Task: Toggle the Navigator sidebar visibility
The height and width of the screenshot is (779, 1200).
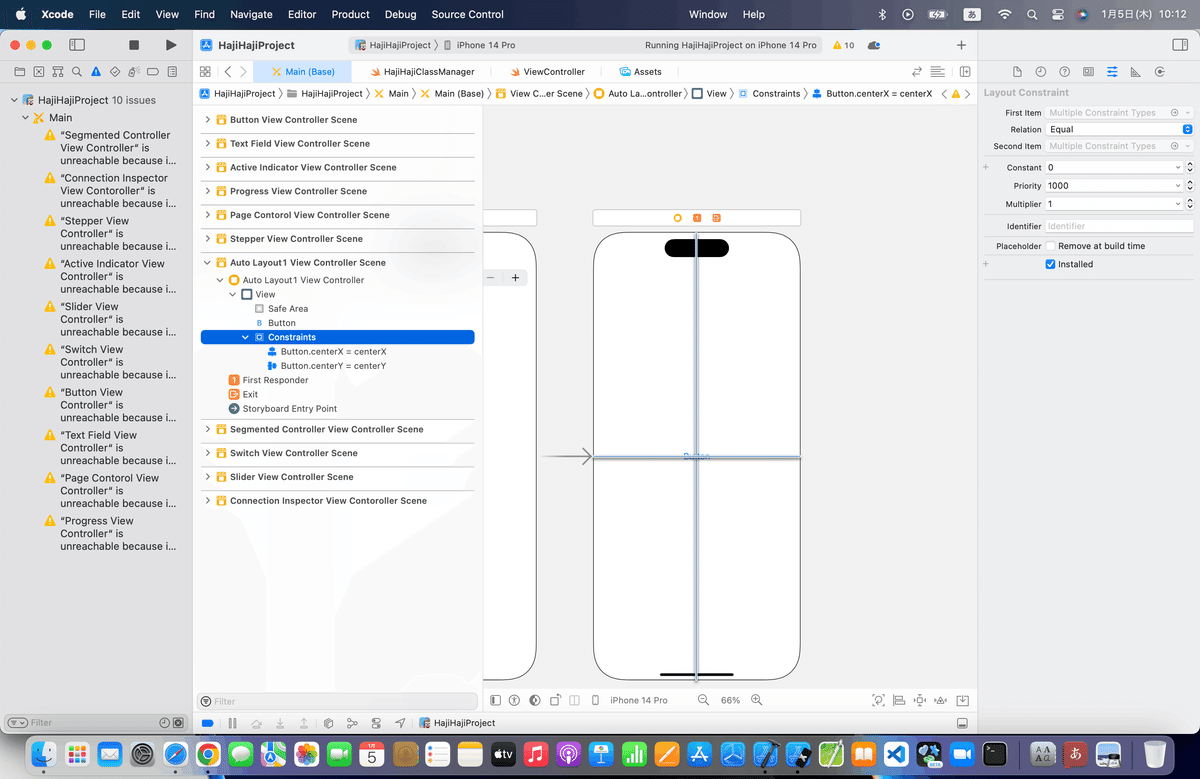Action: (x=76, y=45)
